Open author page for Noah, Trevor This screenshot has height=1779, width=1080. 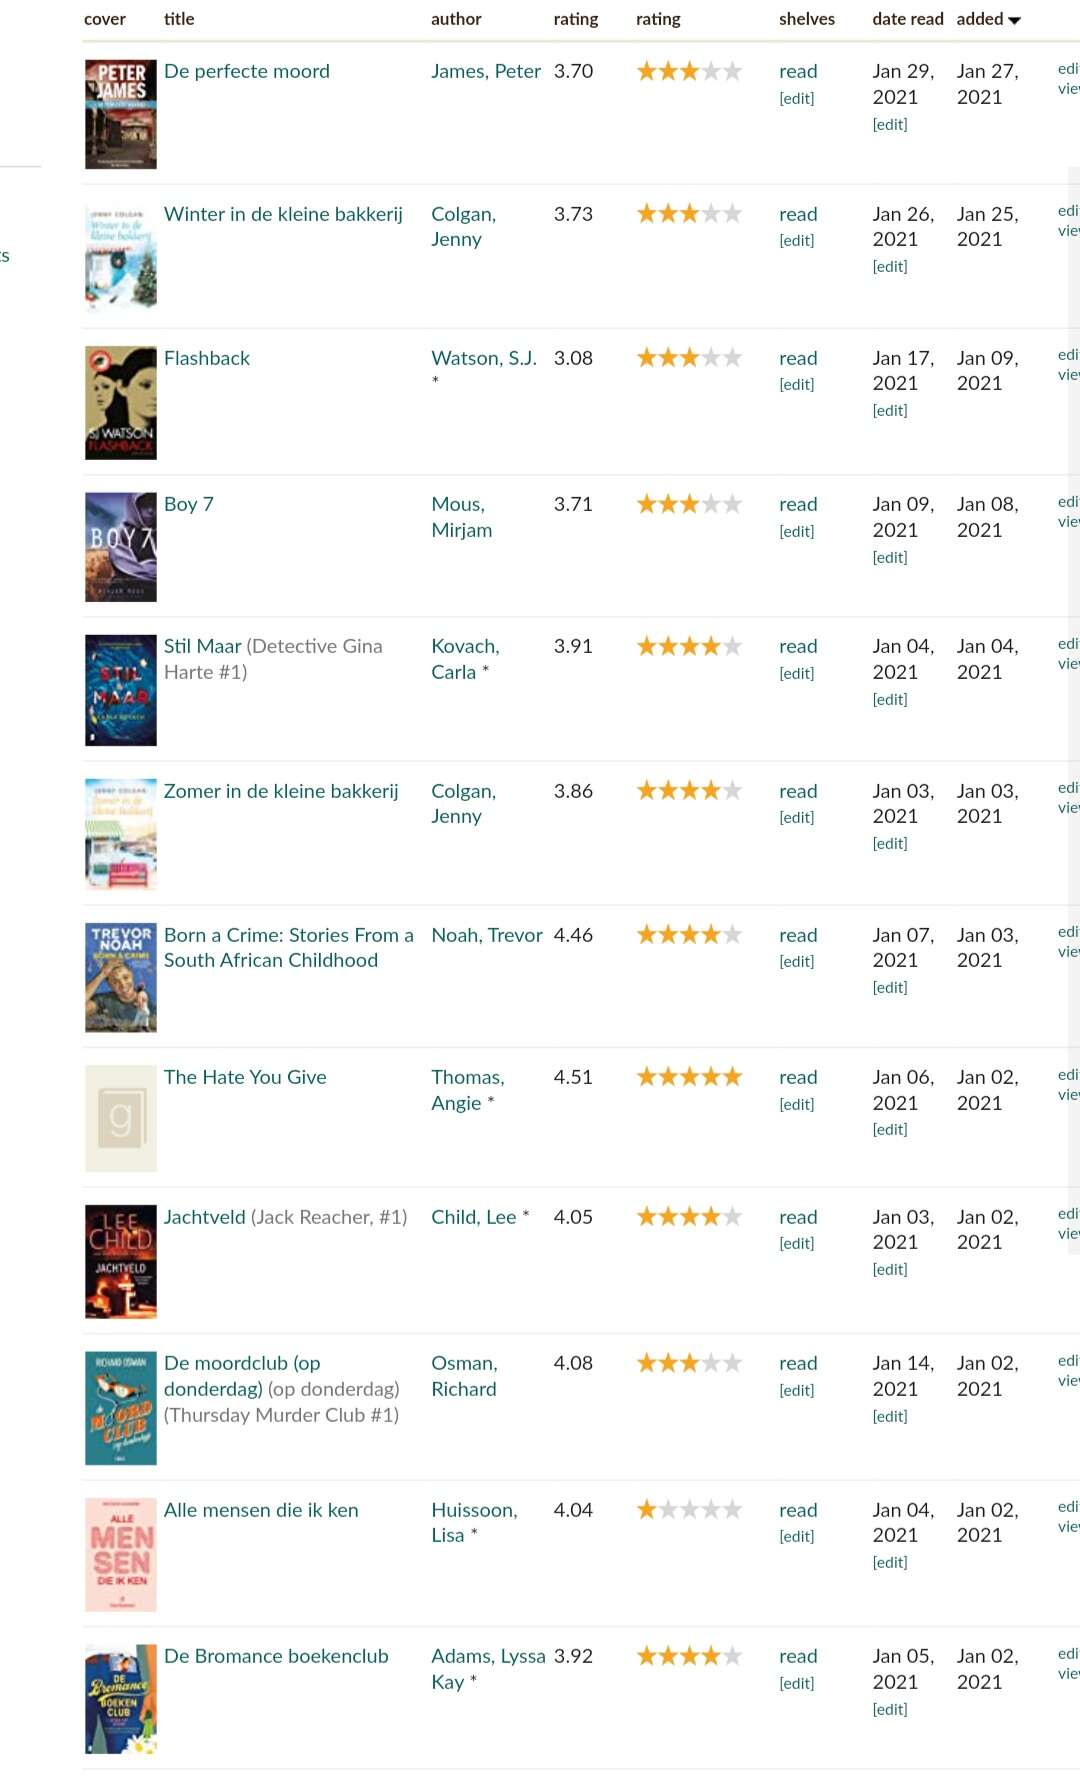(487, 935)
